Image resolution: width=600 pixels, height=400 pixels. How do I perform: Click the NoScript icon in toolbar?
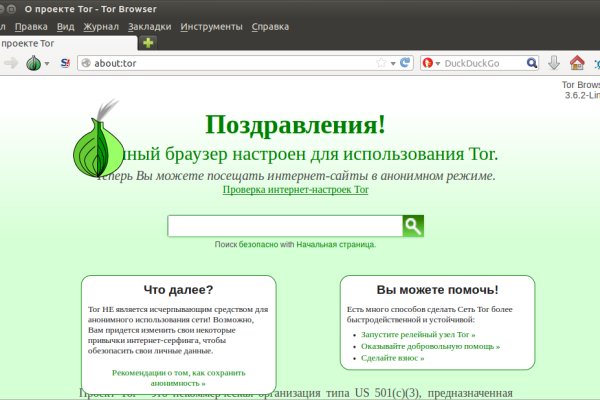click(66, 63)
